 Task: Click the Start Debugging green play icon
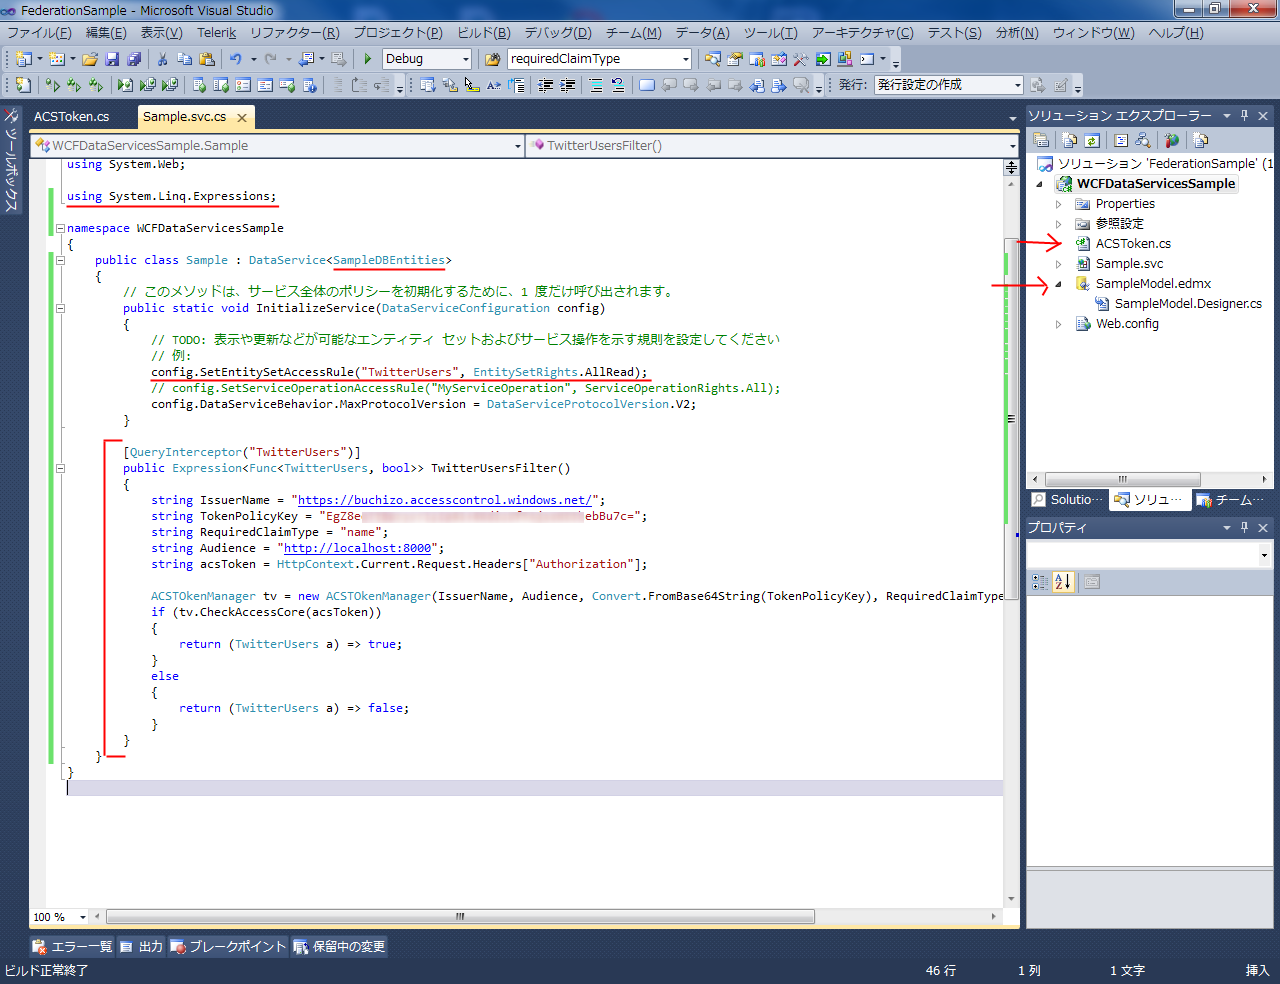pyautogui.click(x=368, y=59)
